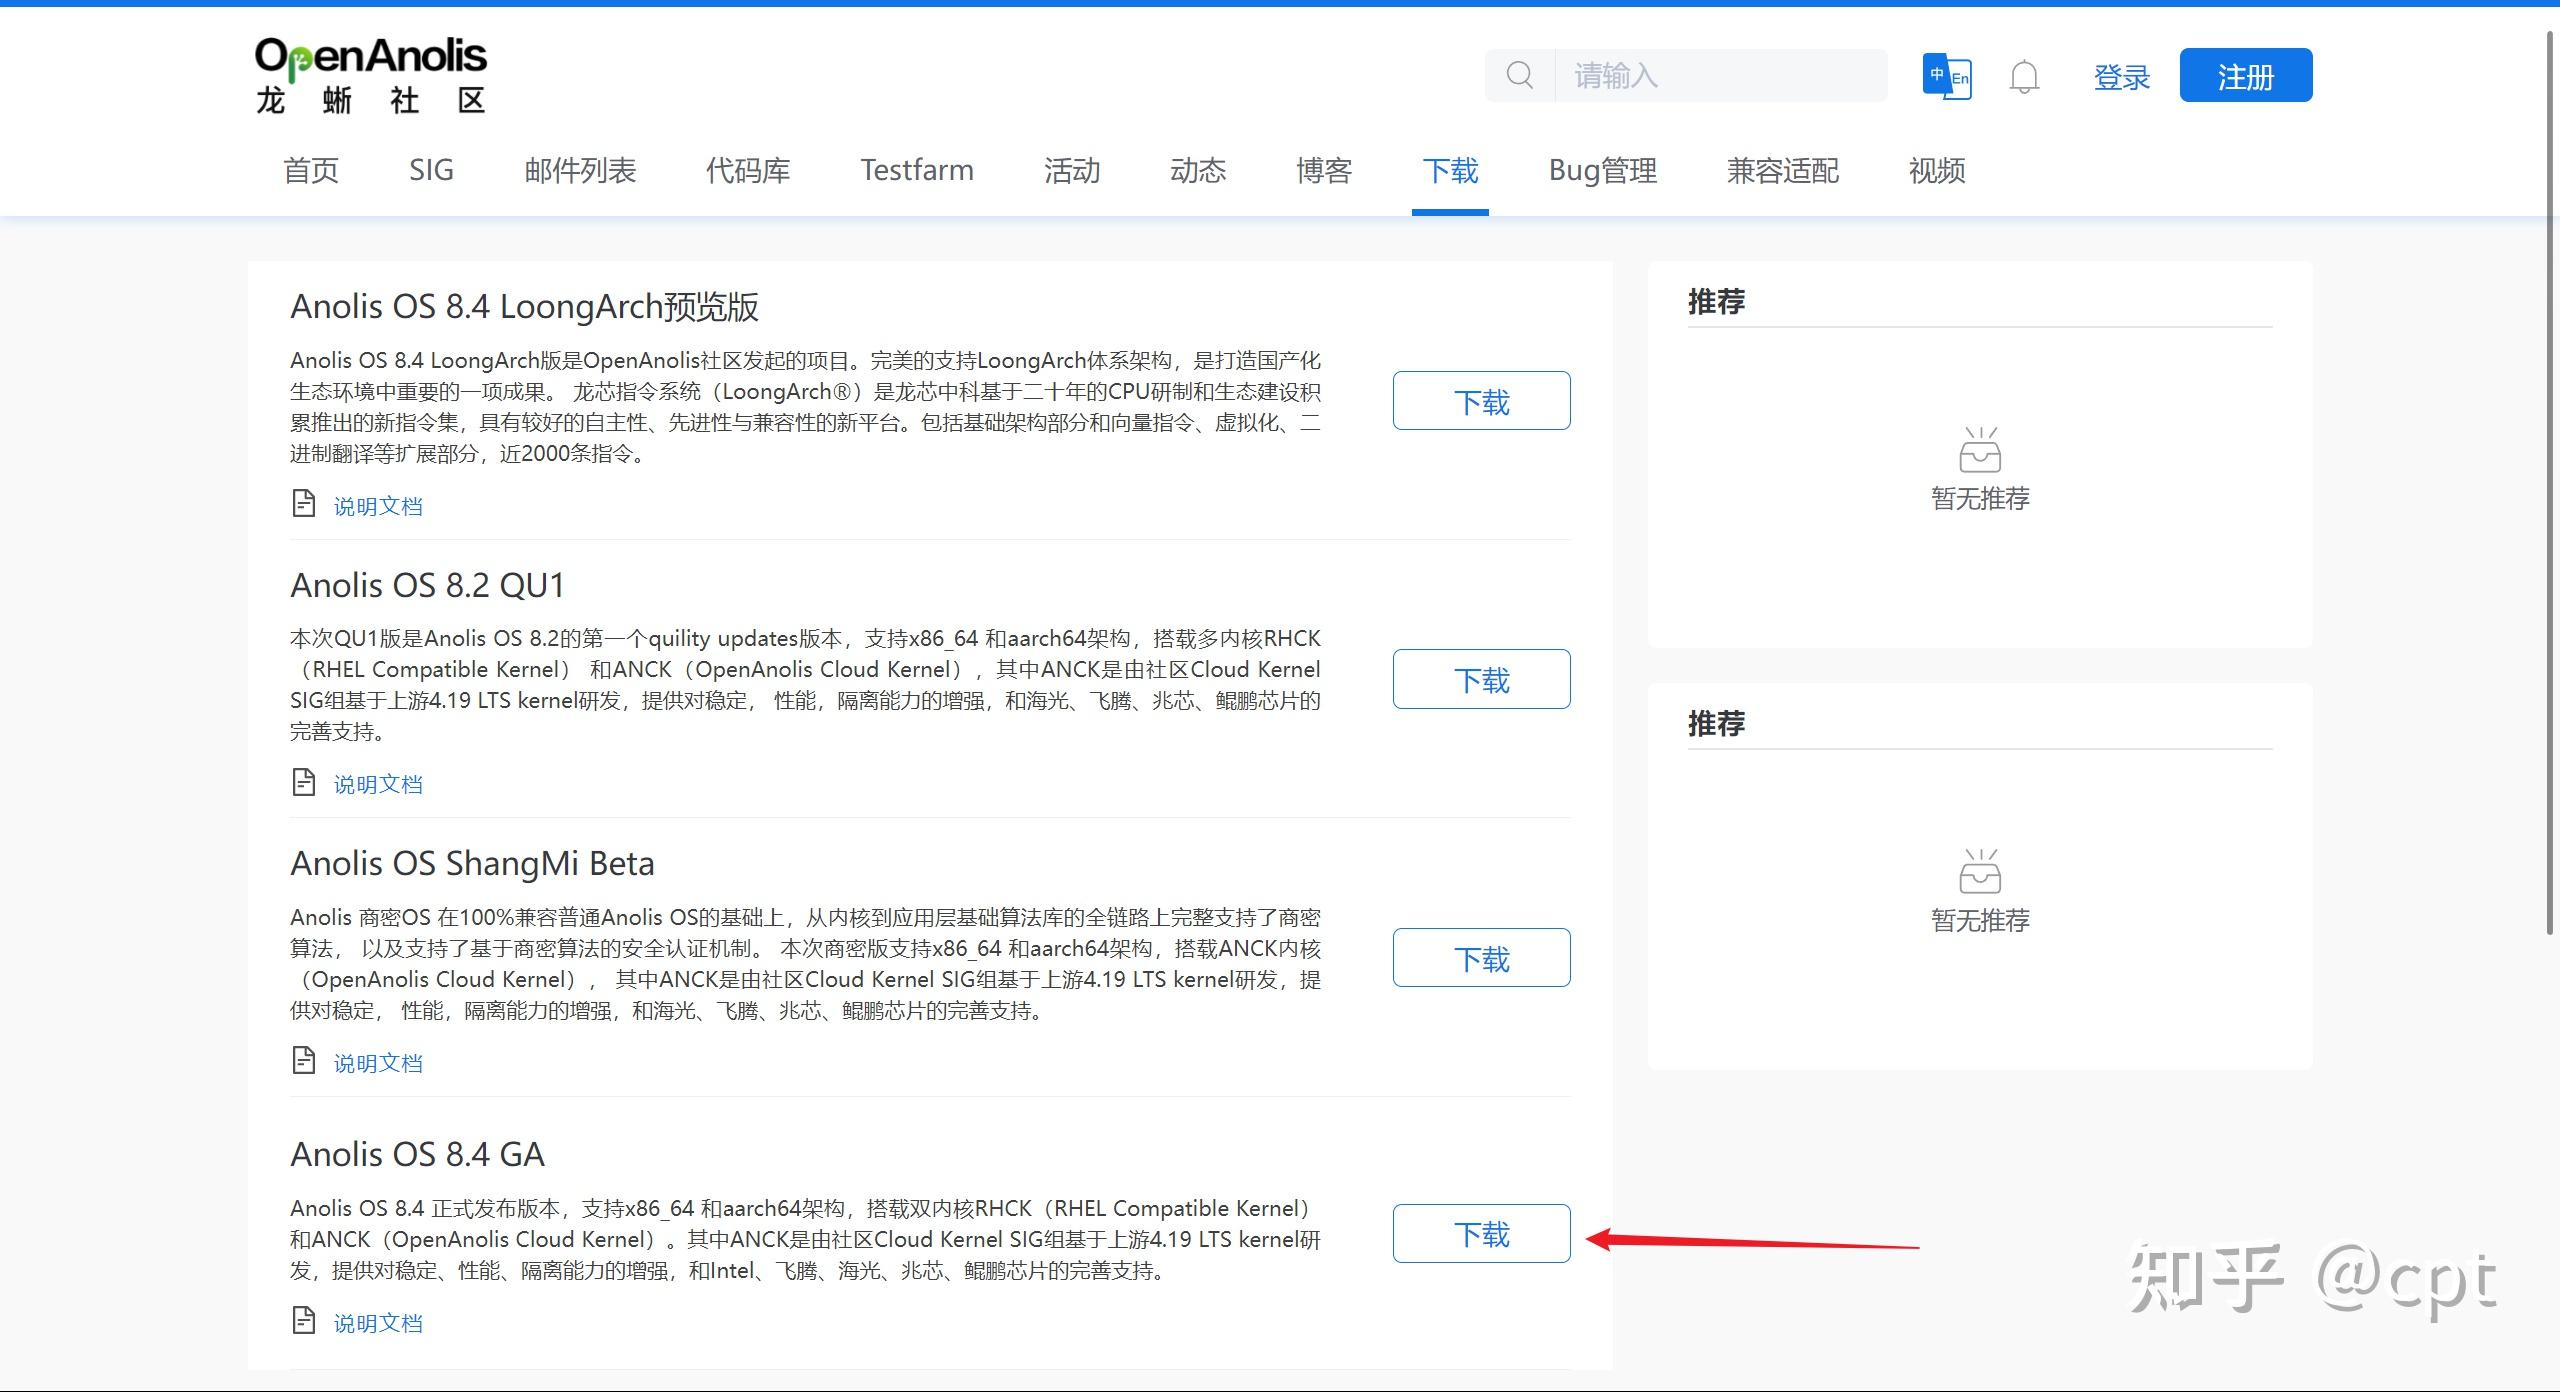Click document icon under LoongArch preview

click(x=303, y=503)
